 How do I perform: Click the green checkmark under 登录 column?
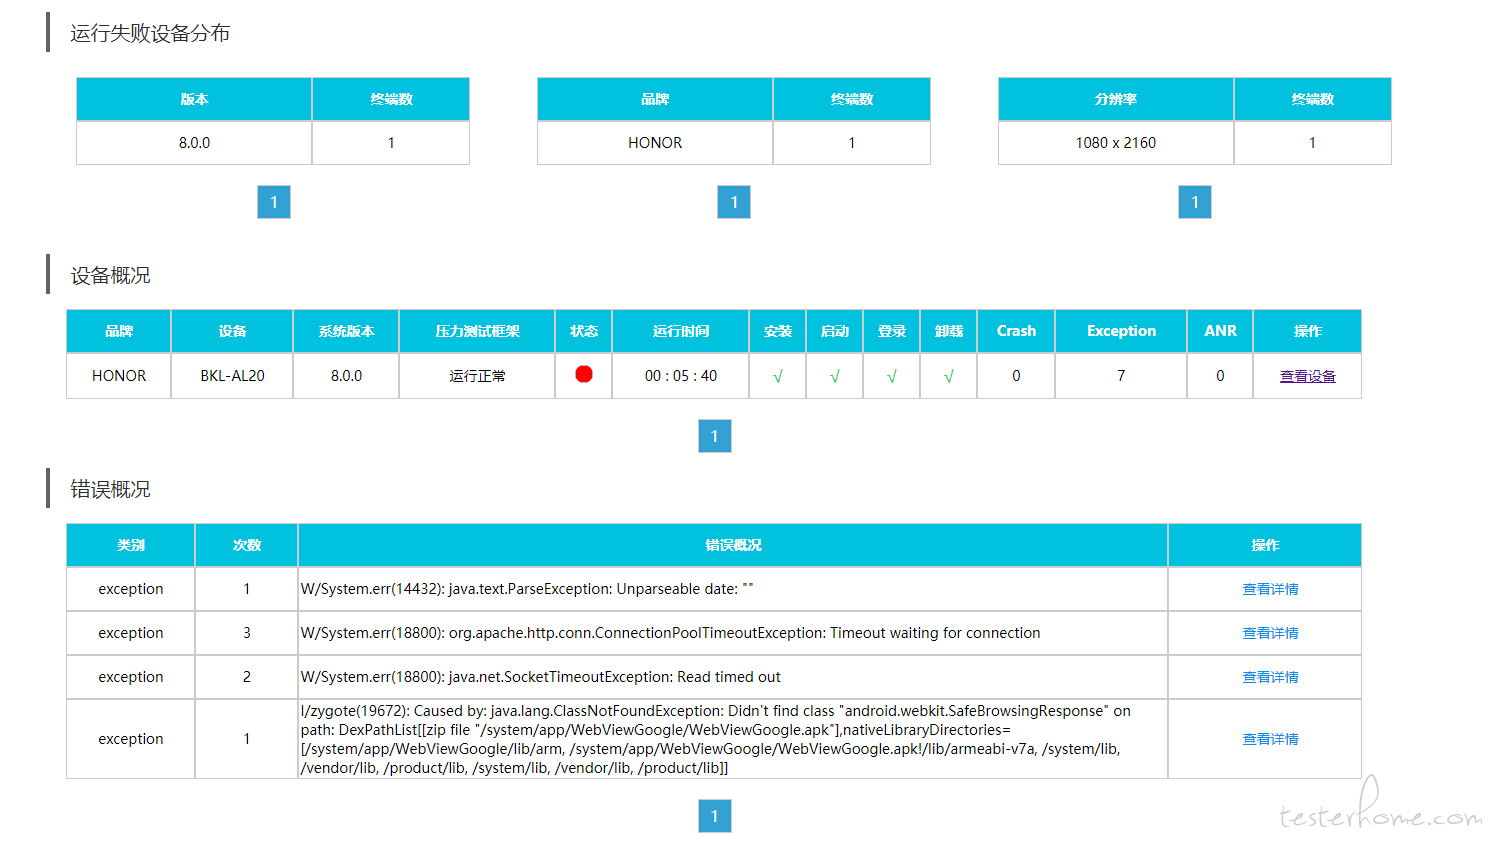[x=892, y=377]
